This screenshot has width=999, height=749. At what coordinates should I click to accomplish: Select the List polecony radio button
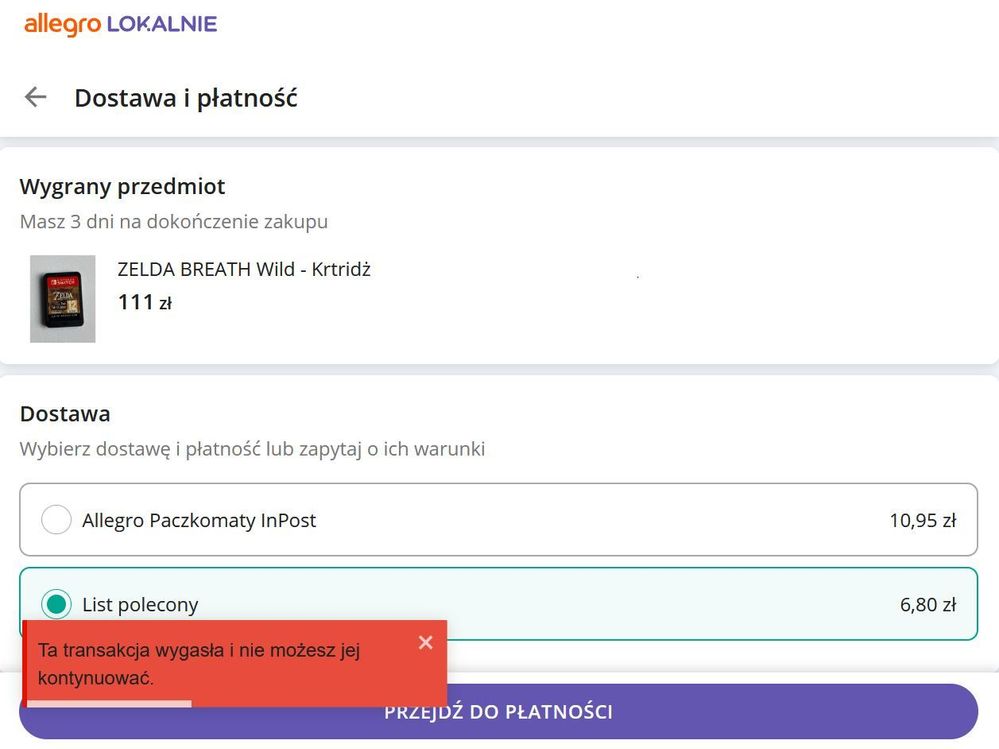click(56, 604)
